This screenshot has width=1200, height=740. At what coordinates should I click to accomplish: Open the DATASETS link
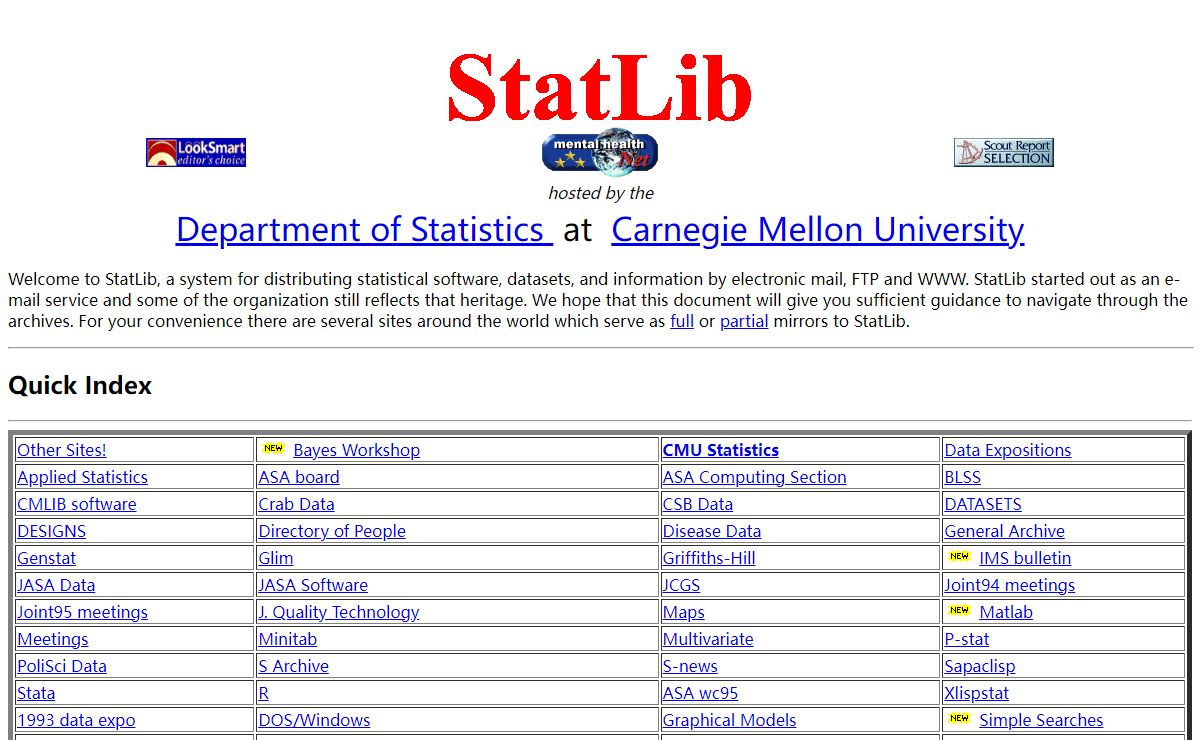click(x=983, y=504)
